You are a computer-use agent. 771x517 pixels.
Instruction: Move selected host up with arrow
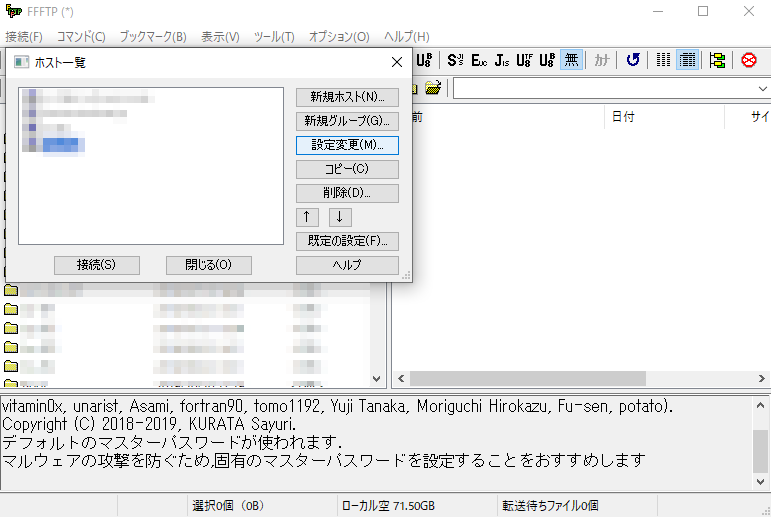[308, 217]
